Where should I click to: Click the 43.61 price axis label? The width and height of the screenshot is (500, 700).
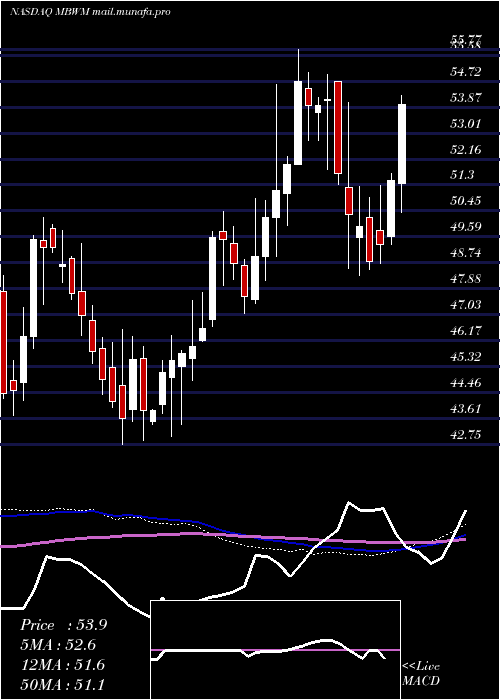pos(466,408)
